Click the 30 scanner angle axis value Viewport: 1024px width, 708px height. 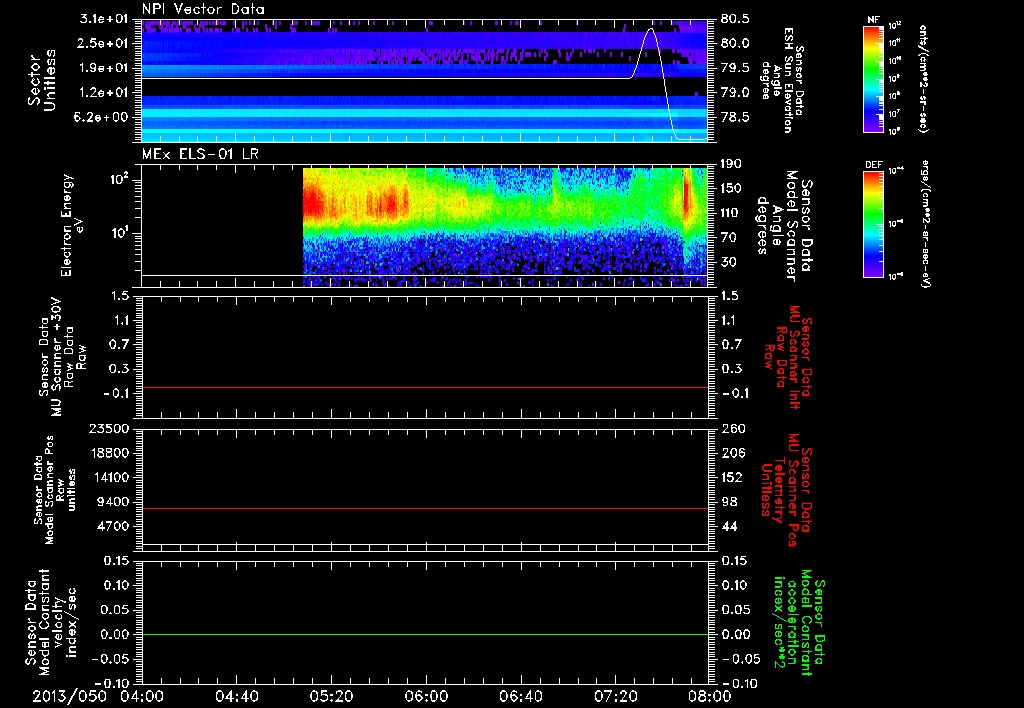pos(728,262)
